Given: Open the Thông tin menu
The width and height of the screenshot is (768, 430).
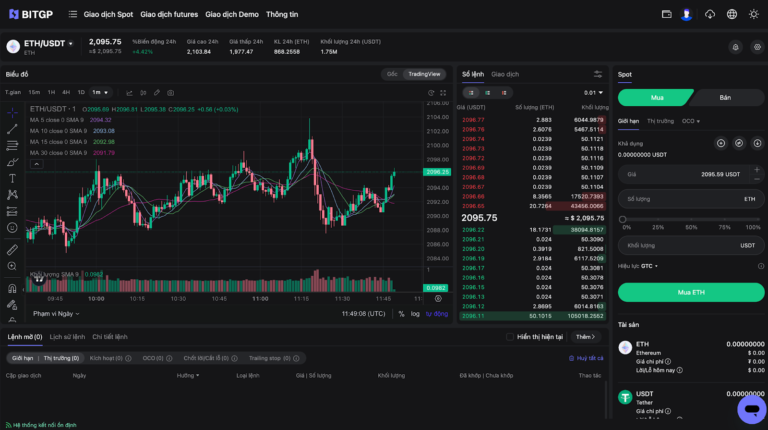Looking at the screenshot, I should tap(282, 14).
